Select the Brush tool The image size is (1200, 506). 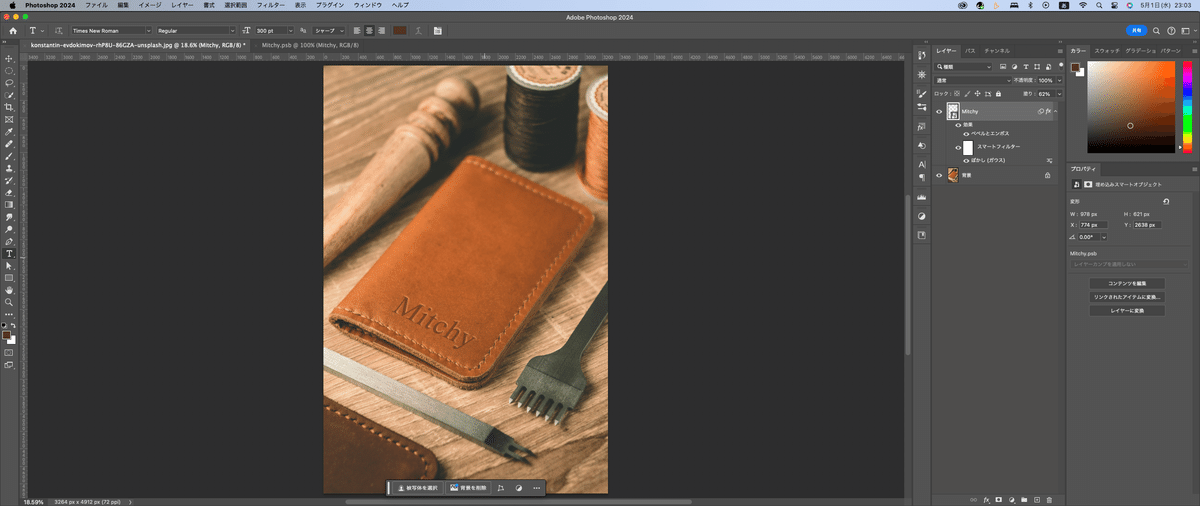[9, 155]
